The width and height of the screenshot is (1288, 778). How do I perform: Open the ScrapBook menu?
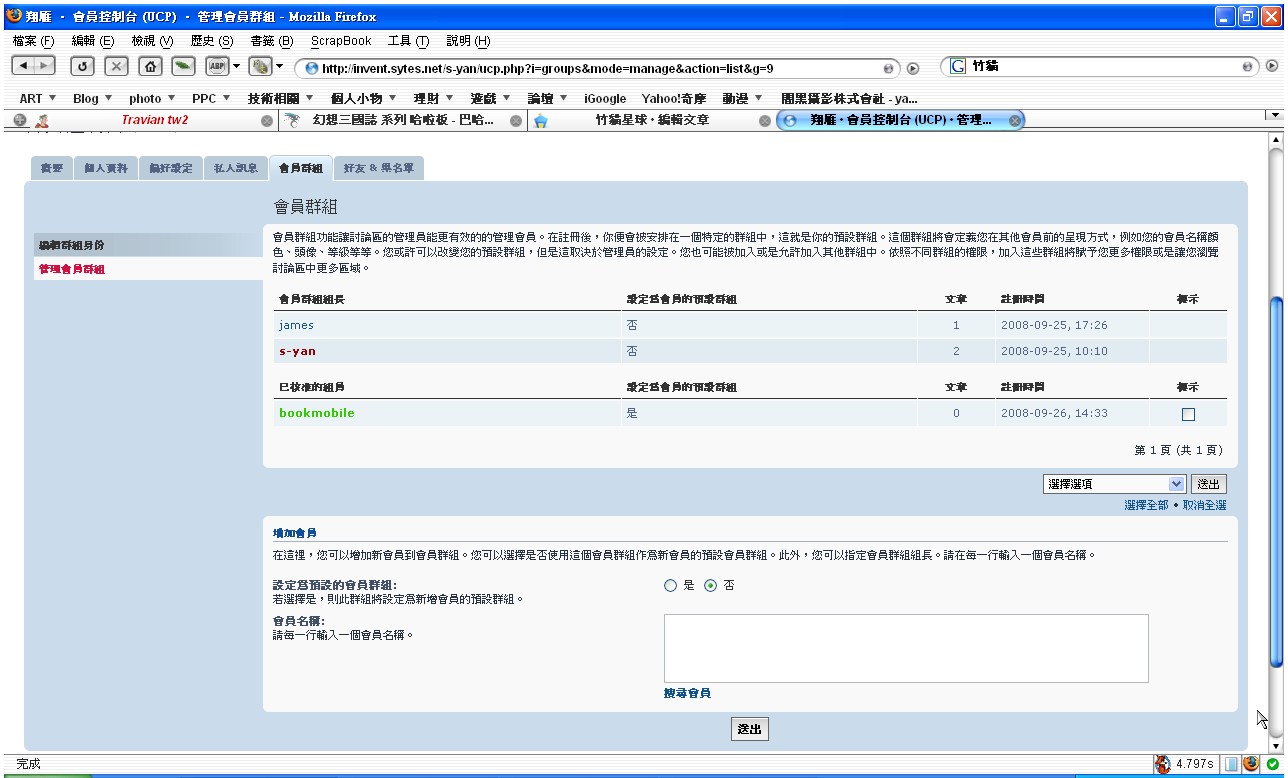pos(341,41)
